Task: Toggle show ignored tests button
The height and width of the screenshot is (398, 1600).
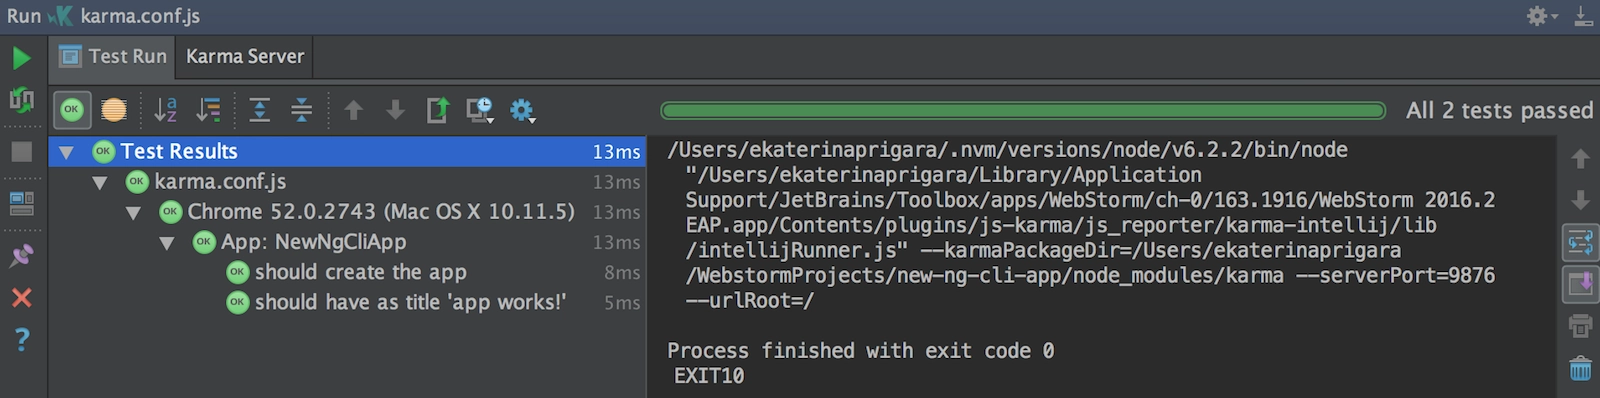Action: (114, 110)
